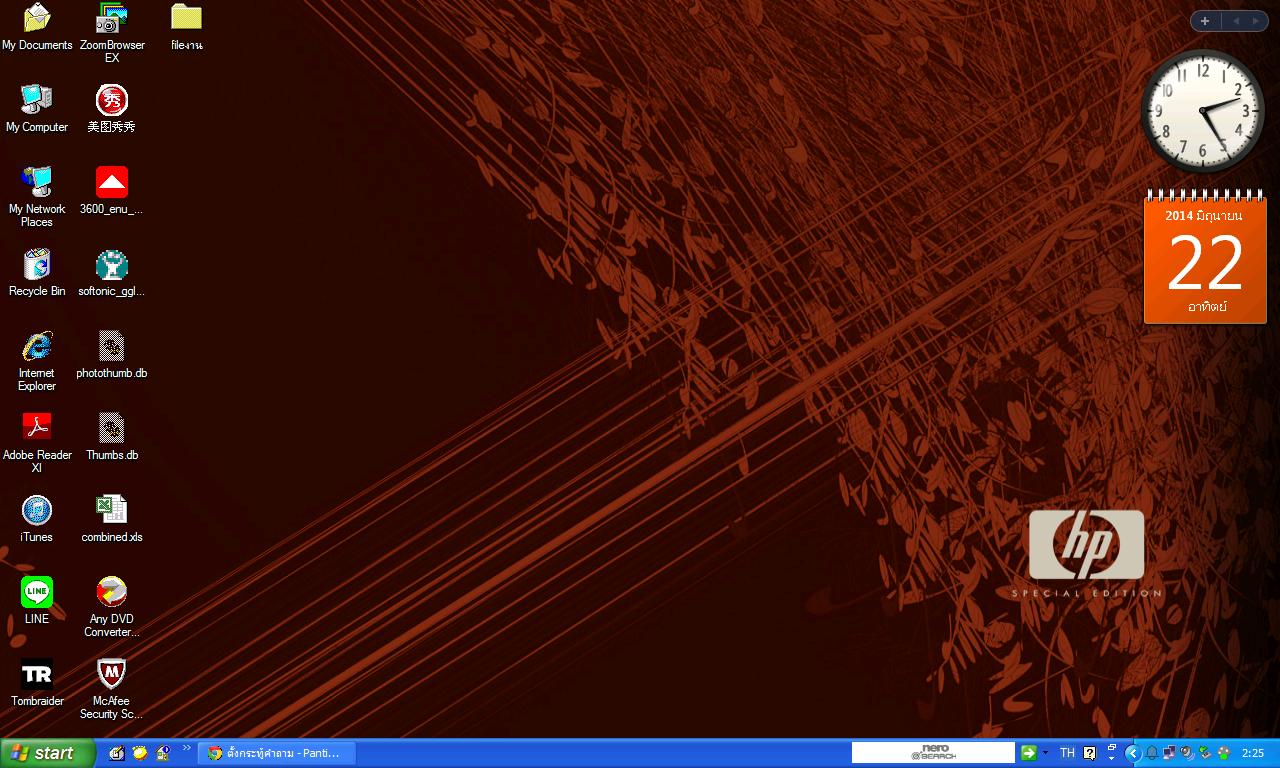Open the language bar options small arrow
The height and width of the screenshot is (768, 1280).
click(1111, 759)
